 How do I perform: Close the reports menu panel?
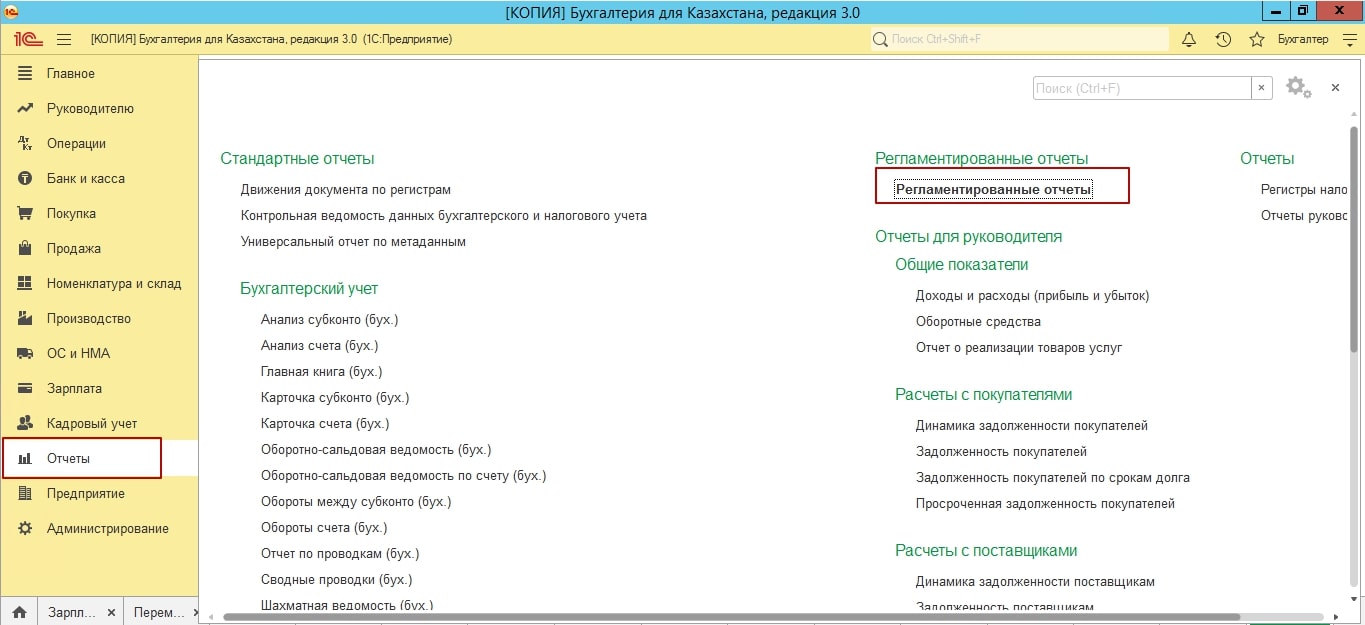(x=1335, y=88)
